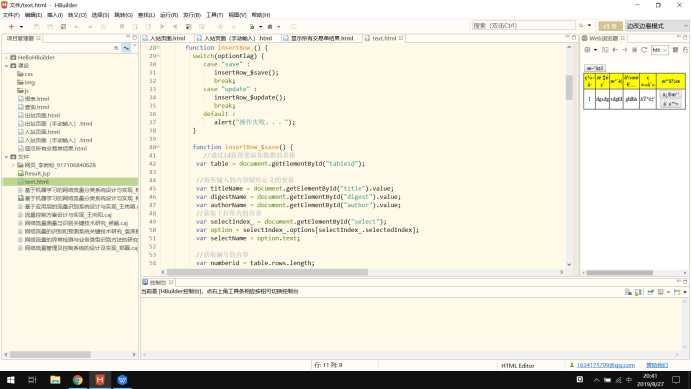Image resolution: width=692 pixels, height=389 pixels.
Task: Open the dropdown arrow beside the new plus icon
Action: coord(21,26)
